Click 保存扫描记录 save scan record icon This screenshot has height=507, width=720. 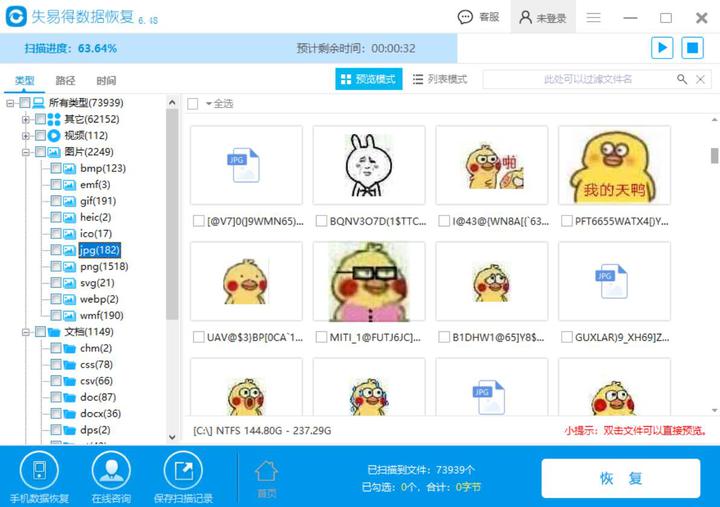point(183,470)
